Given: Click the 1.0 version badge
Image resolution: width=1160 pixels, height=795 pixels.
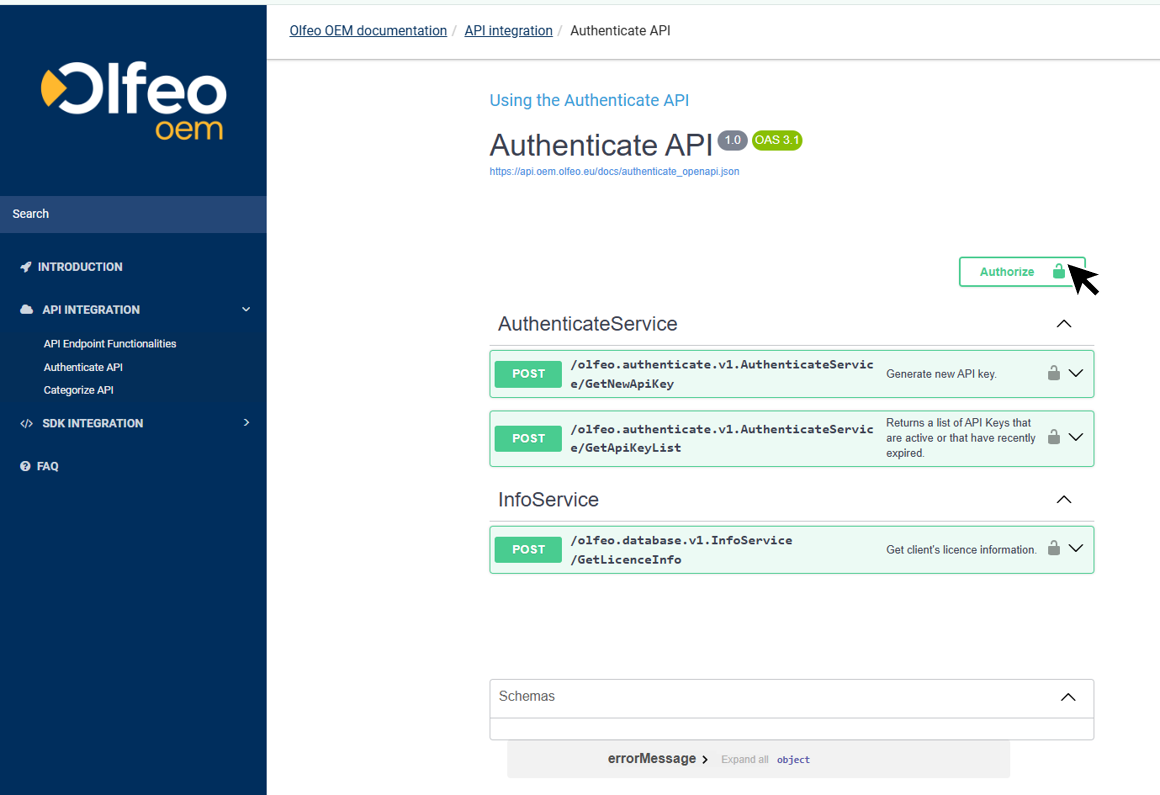Looking at the screenshot, I should 732,140.
